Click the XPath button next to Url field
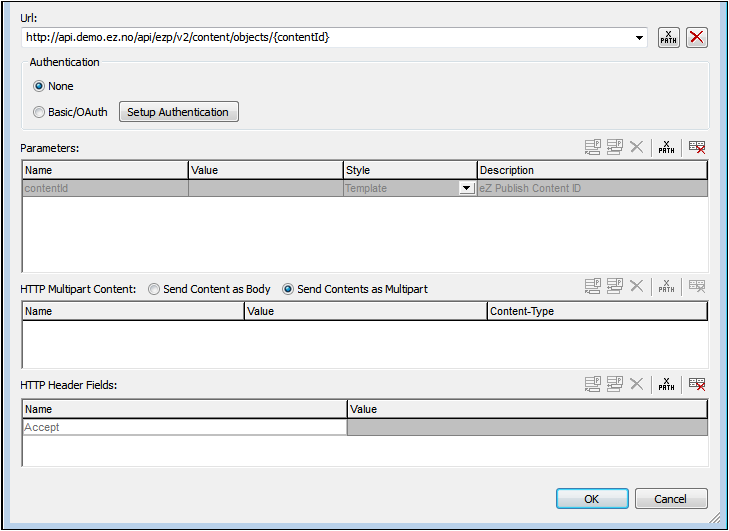Viewport: 729px width, 531px height. click(669, 37)
